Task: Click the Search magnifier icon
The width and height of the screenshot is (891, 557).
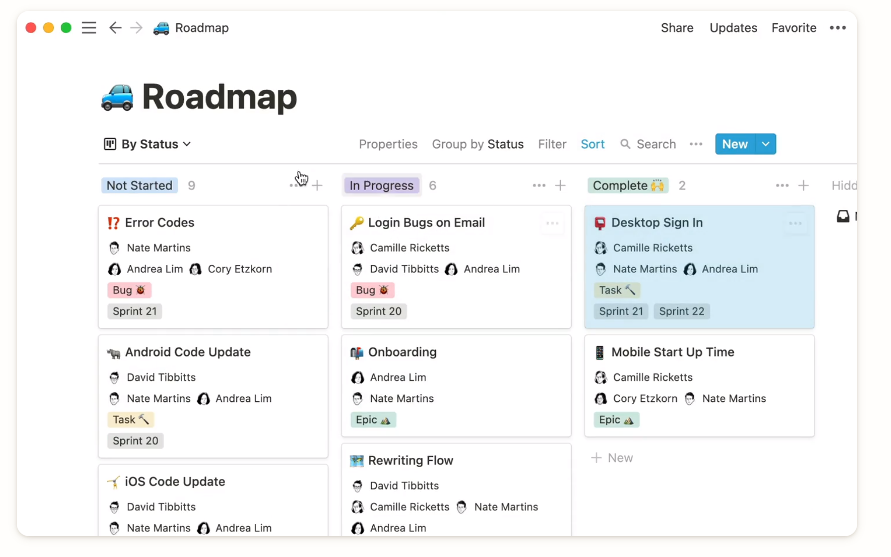Action: (x=626, y=144)
